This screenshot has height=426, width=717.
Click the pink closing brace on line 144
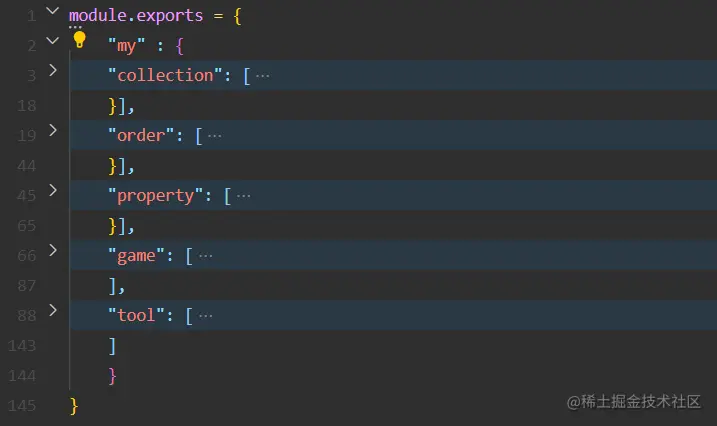(x=112, y=376)
